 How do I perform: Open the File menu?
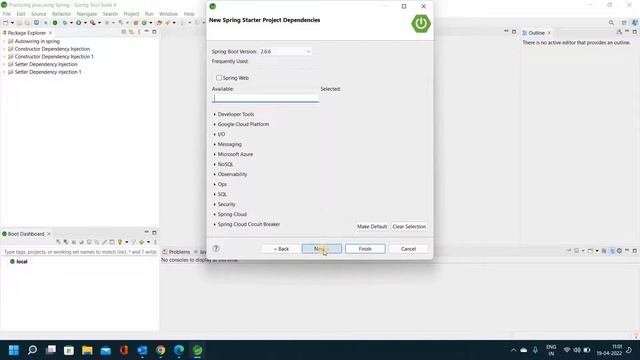7,14
